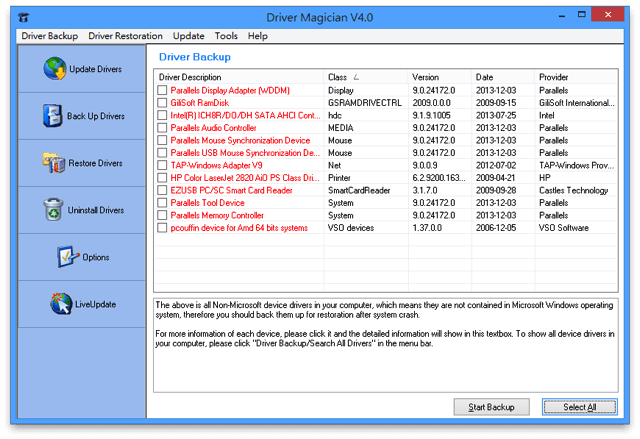
Task: Sort by Driver Description column header
Action: tap(239, 77)
